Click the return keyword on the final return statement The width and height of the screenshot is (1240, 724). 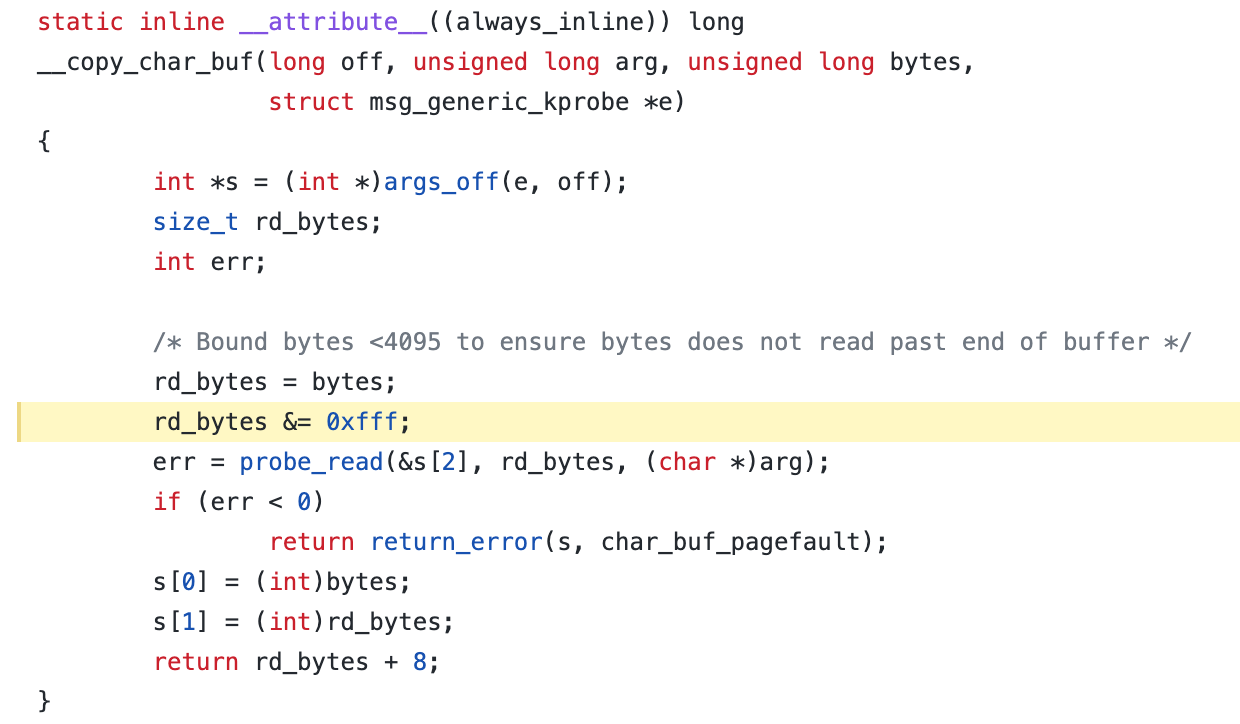[x=196, y=661]
